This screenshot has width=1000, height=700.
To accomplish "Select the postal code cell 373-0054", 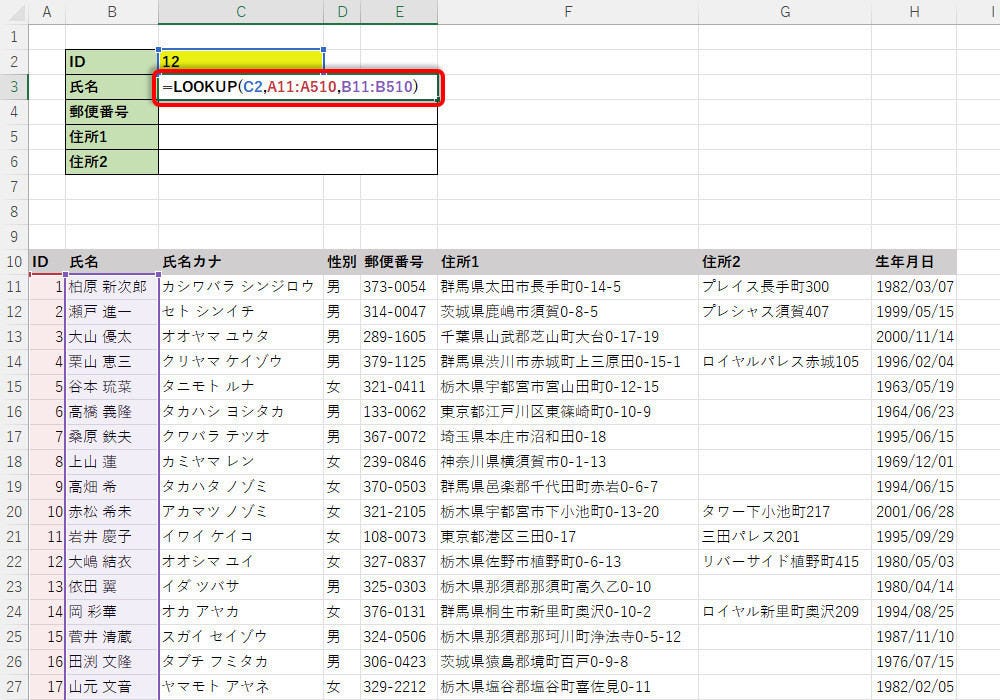I will (x=398, y=287).
